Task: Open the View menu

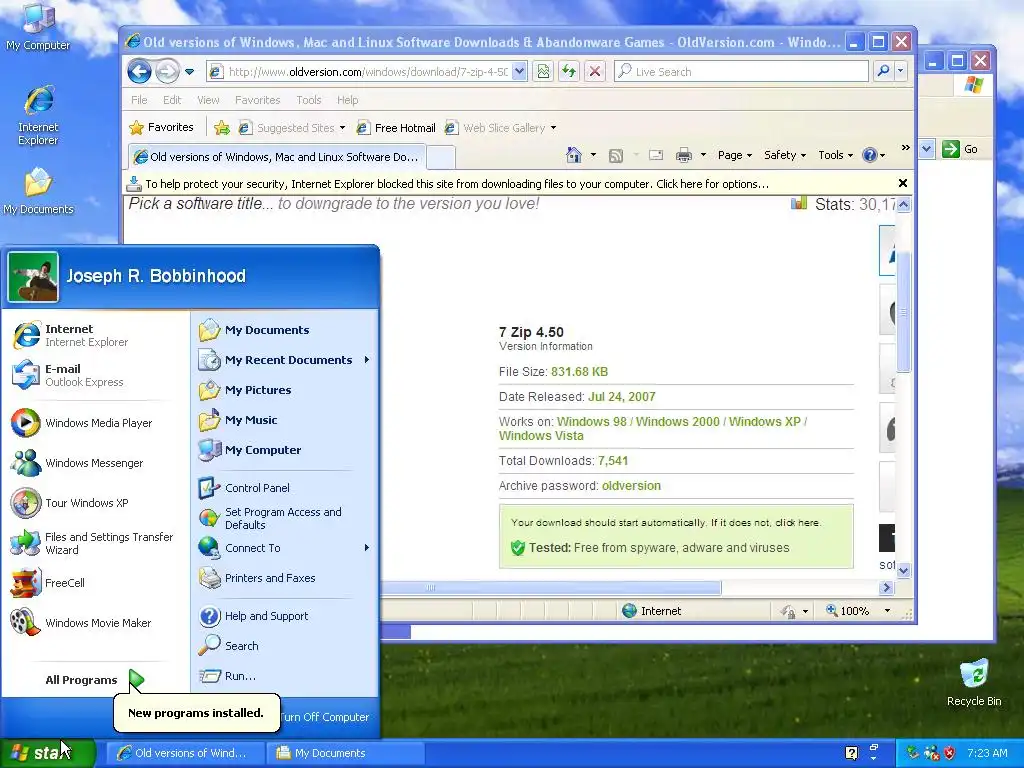Action: [x=208, y=100]
